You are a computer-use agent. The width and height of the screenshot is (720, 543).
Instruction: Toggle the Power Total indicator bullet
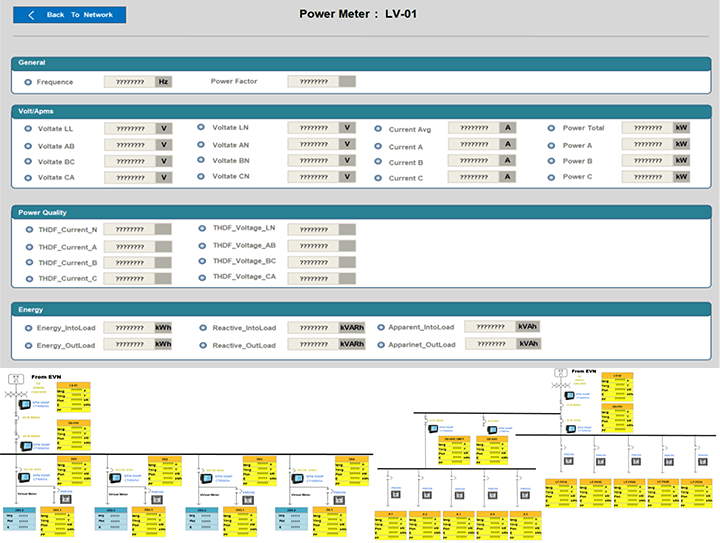(x=552, y=128)
